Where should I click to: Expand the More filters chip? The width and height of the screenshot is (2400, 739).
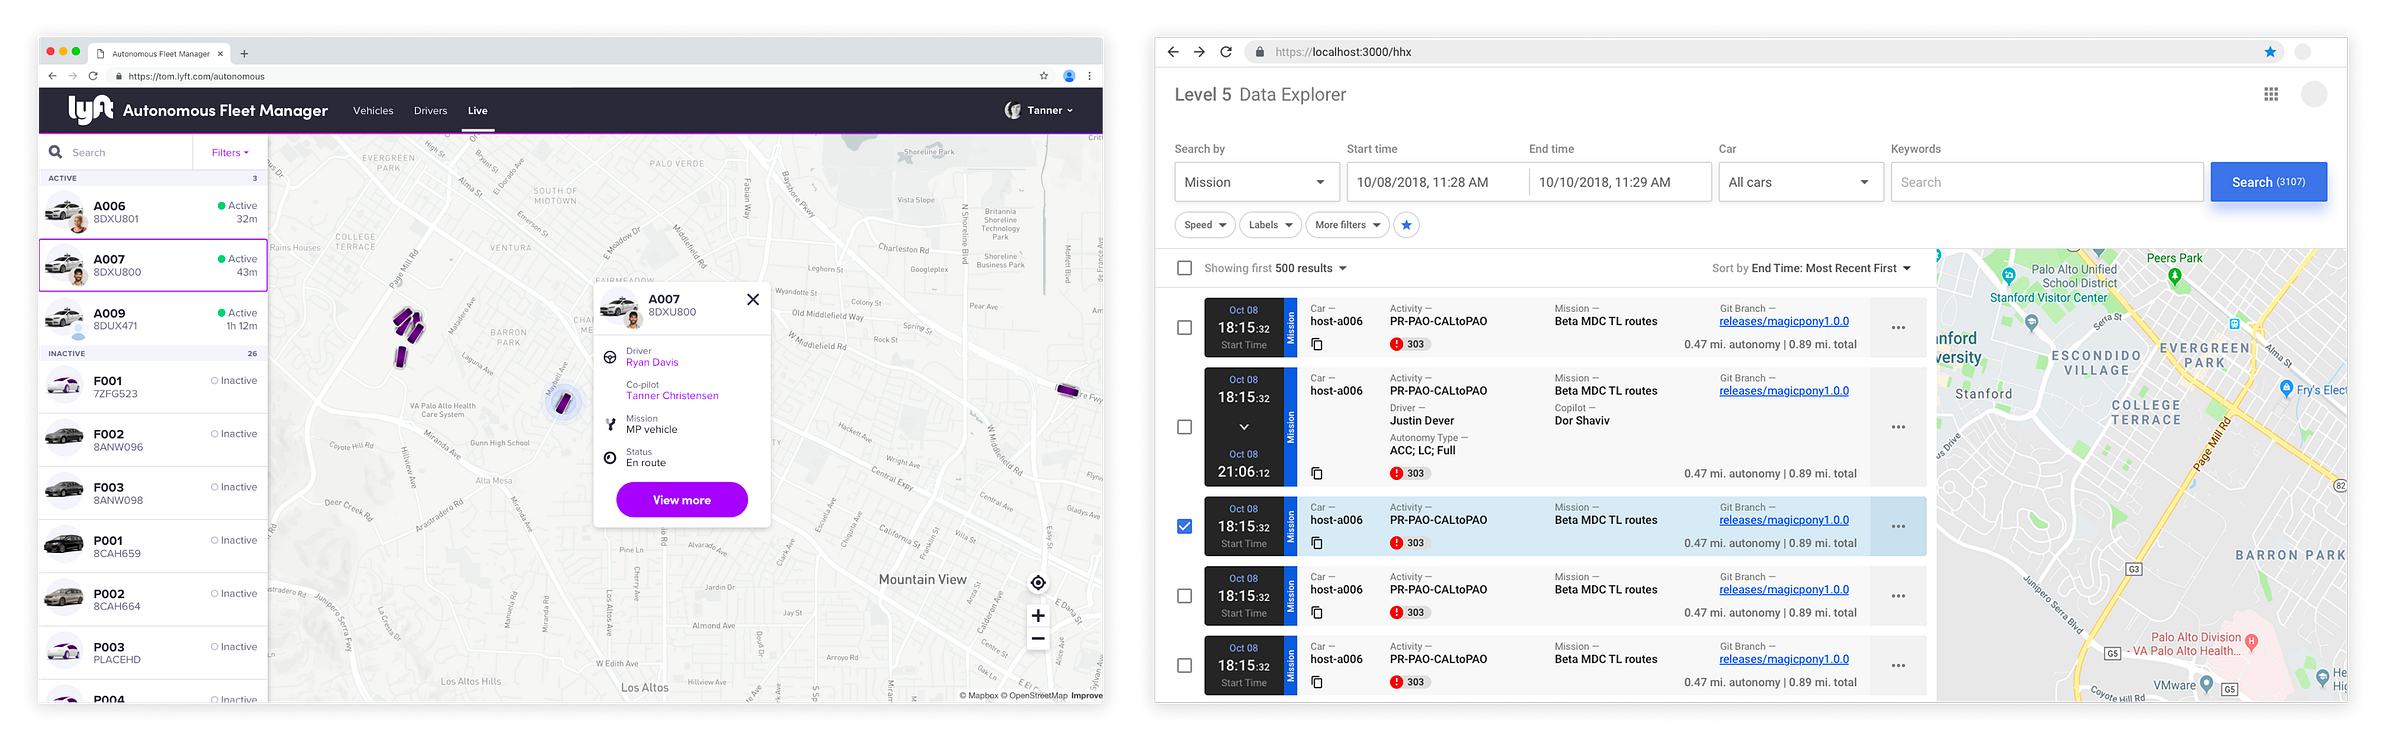(x=1347, y=225)
